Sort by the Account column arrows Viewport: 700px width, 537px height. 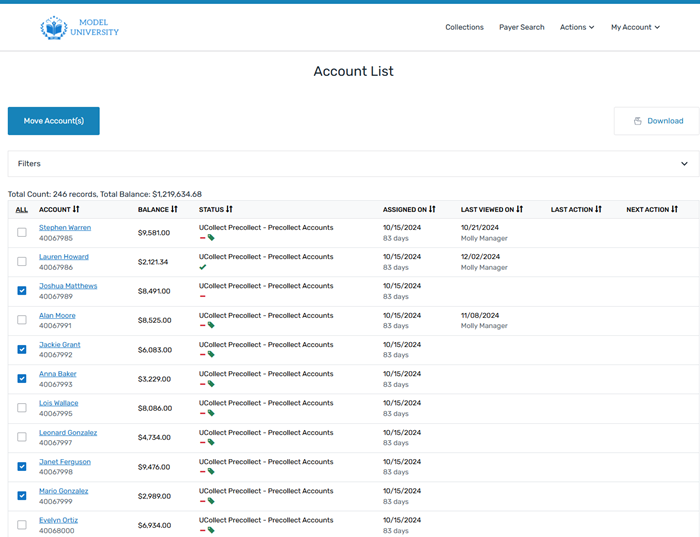(76, 210)
